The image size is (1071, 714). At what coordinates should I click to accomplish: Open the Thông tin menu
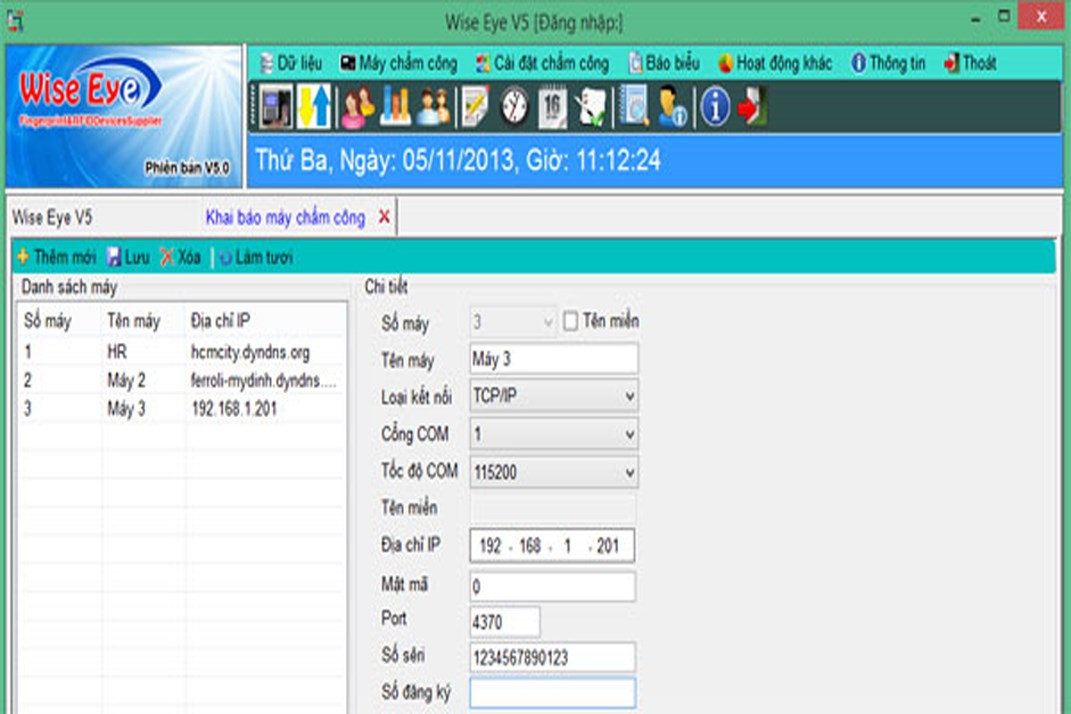(888, 64)
